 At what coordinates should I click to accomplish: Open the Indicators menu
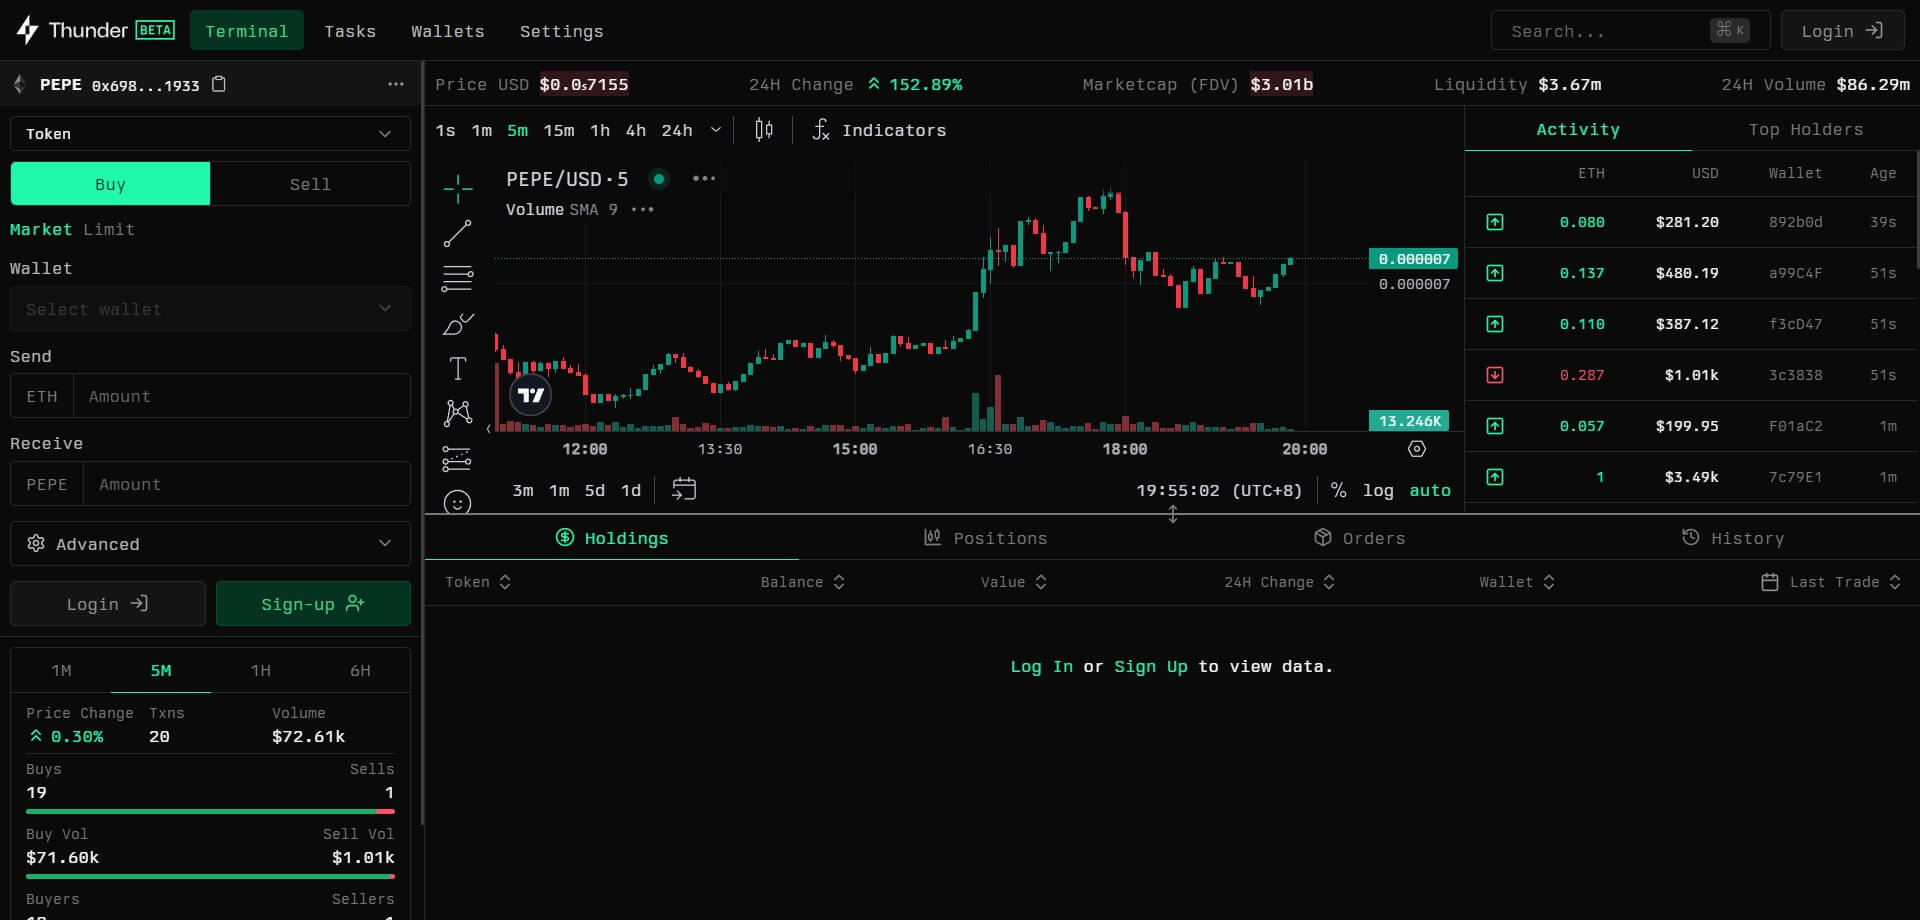[x=879, y=130]
